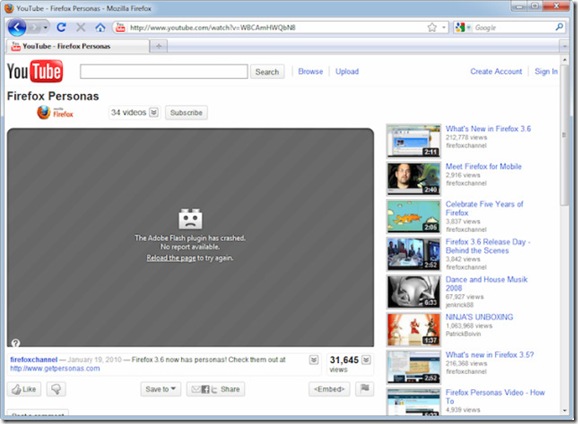This screenshot has width=578, height=424.
Task: Open NINJA'S UNBOXING title link
Action: coord(479,317)
